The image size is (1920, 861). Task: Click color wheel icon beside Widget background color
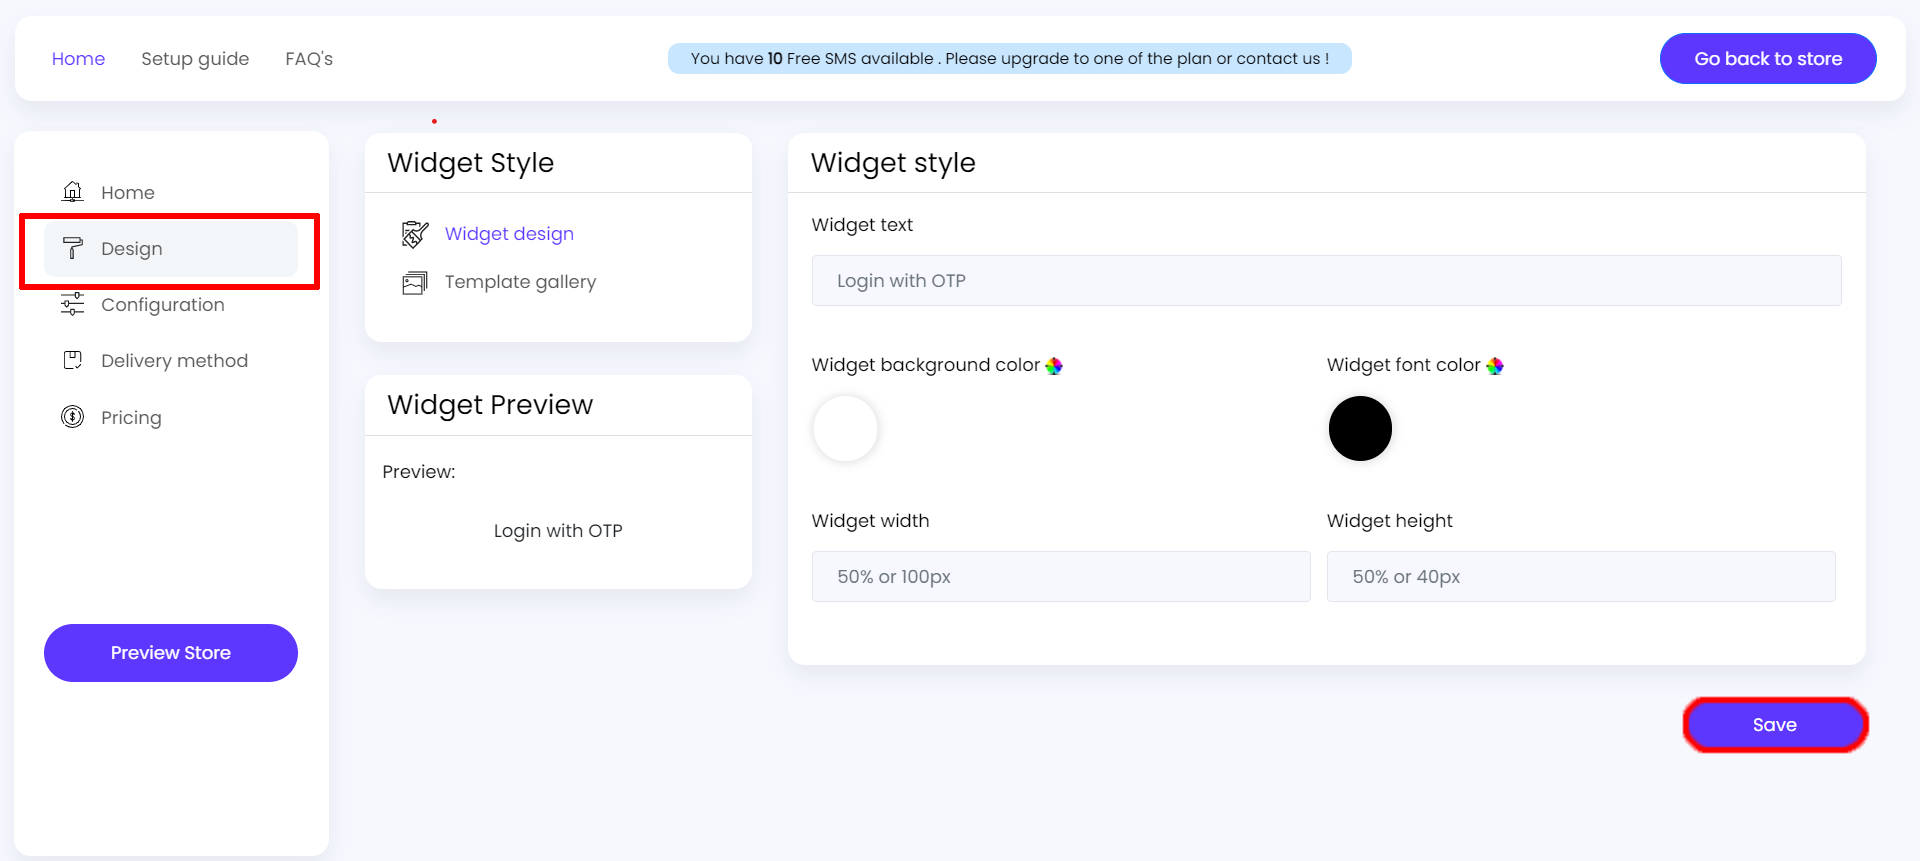[1054, 366]
